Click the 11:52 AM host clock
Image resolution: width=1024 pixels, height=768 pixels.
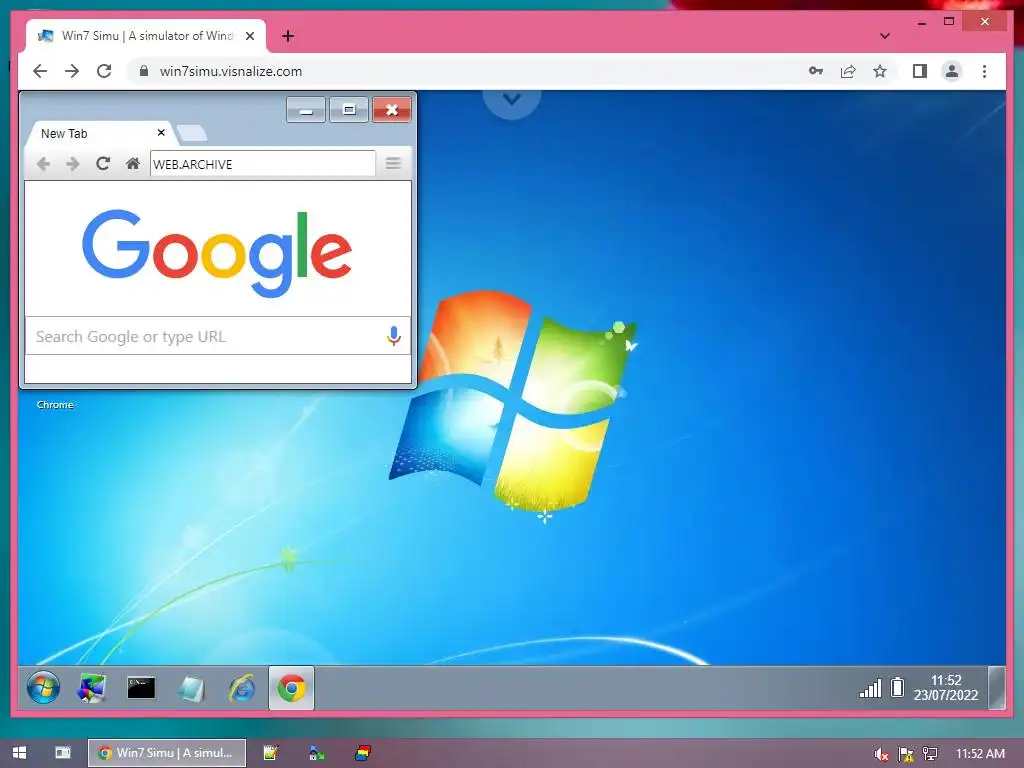[x=980, y=754]
